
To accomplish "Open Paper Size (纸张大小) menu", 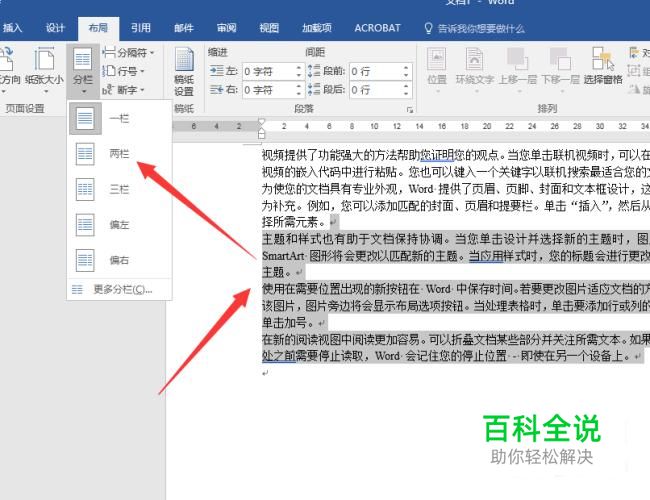I will pos(44,68).
